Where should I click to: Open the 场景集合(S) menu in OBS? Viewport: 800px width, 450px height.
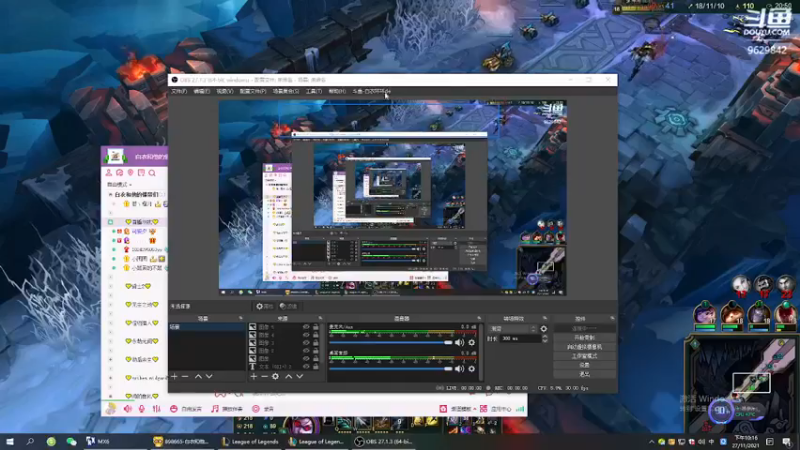[x=286, y=91]
